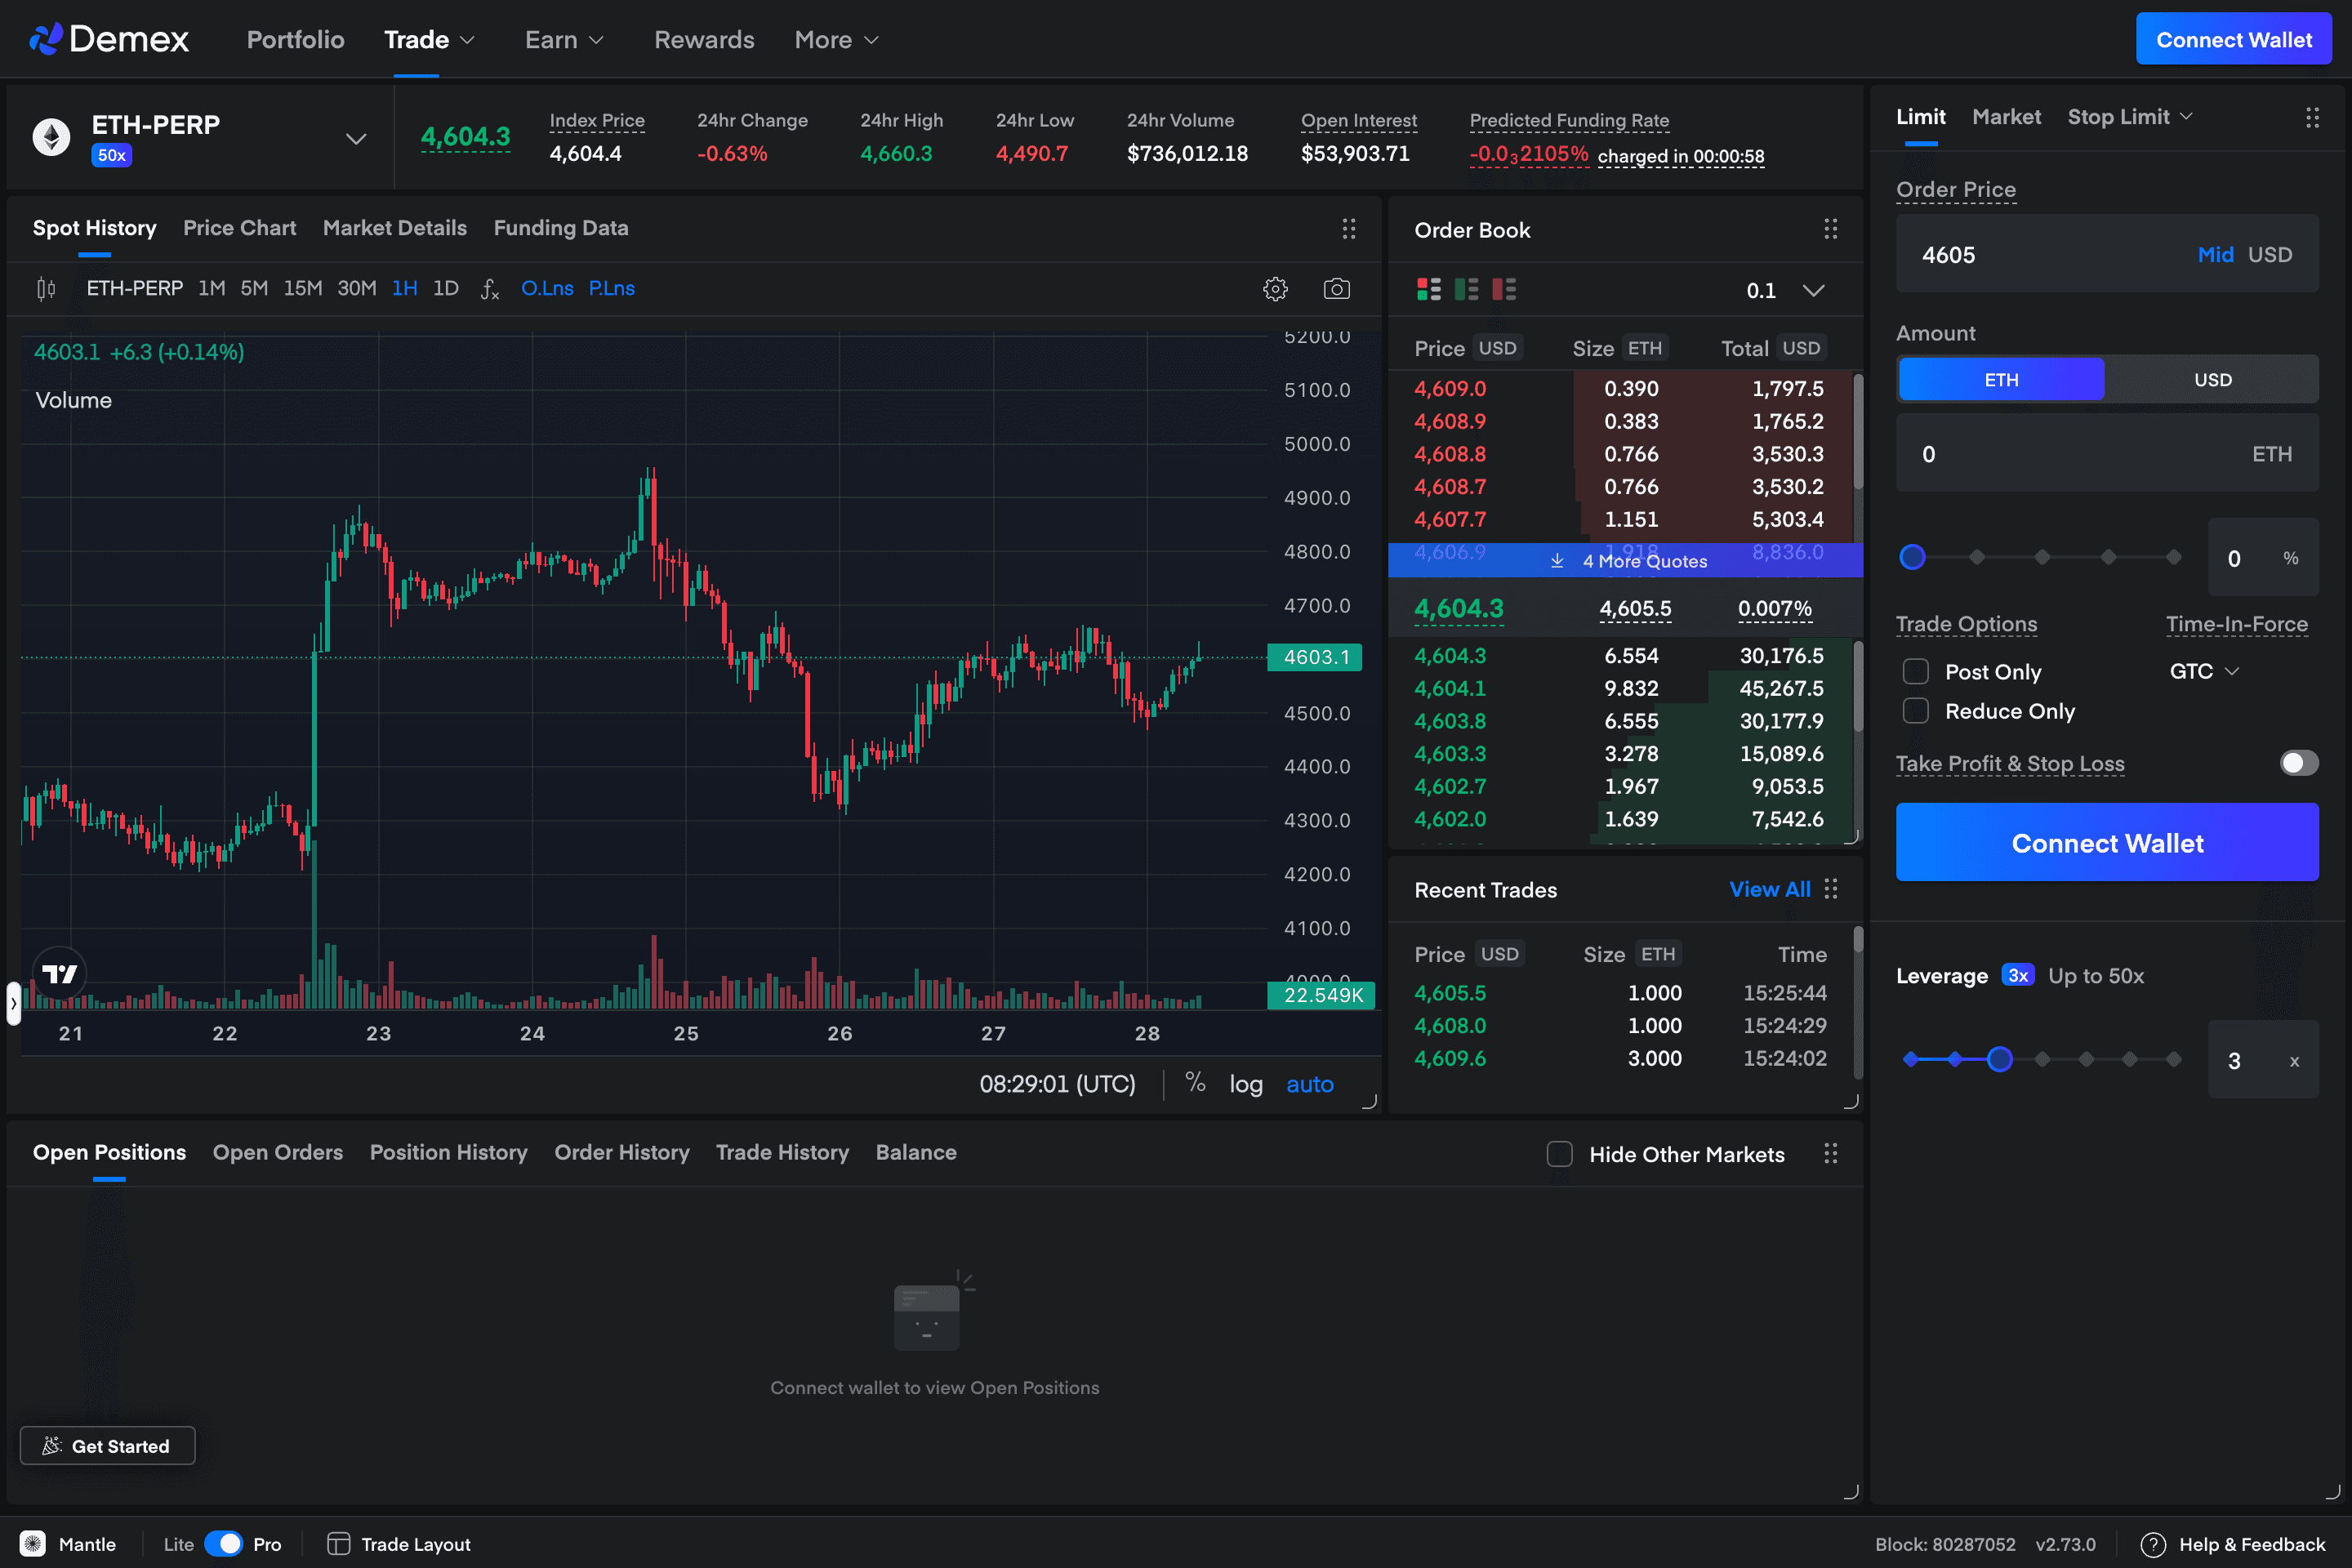
Task: Open chart settings gear icon
Action: 1275,289
